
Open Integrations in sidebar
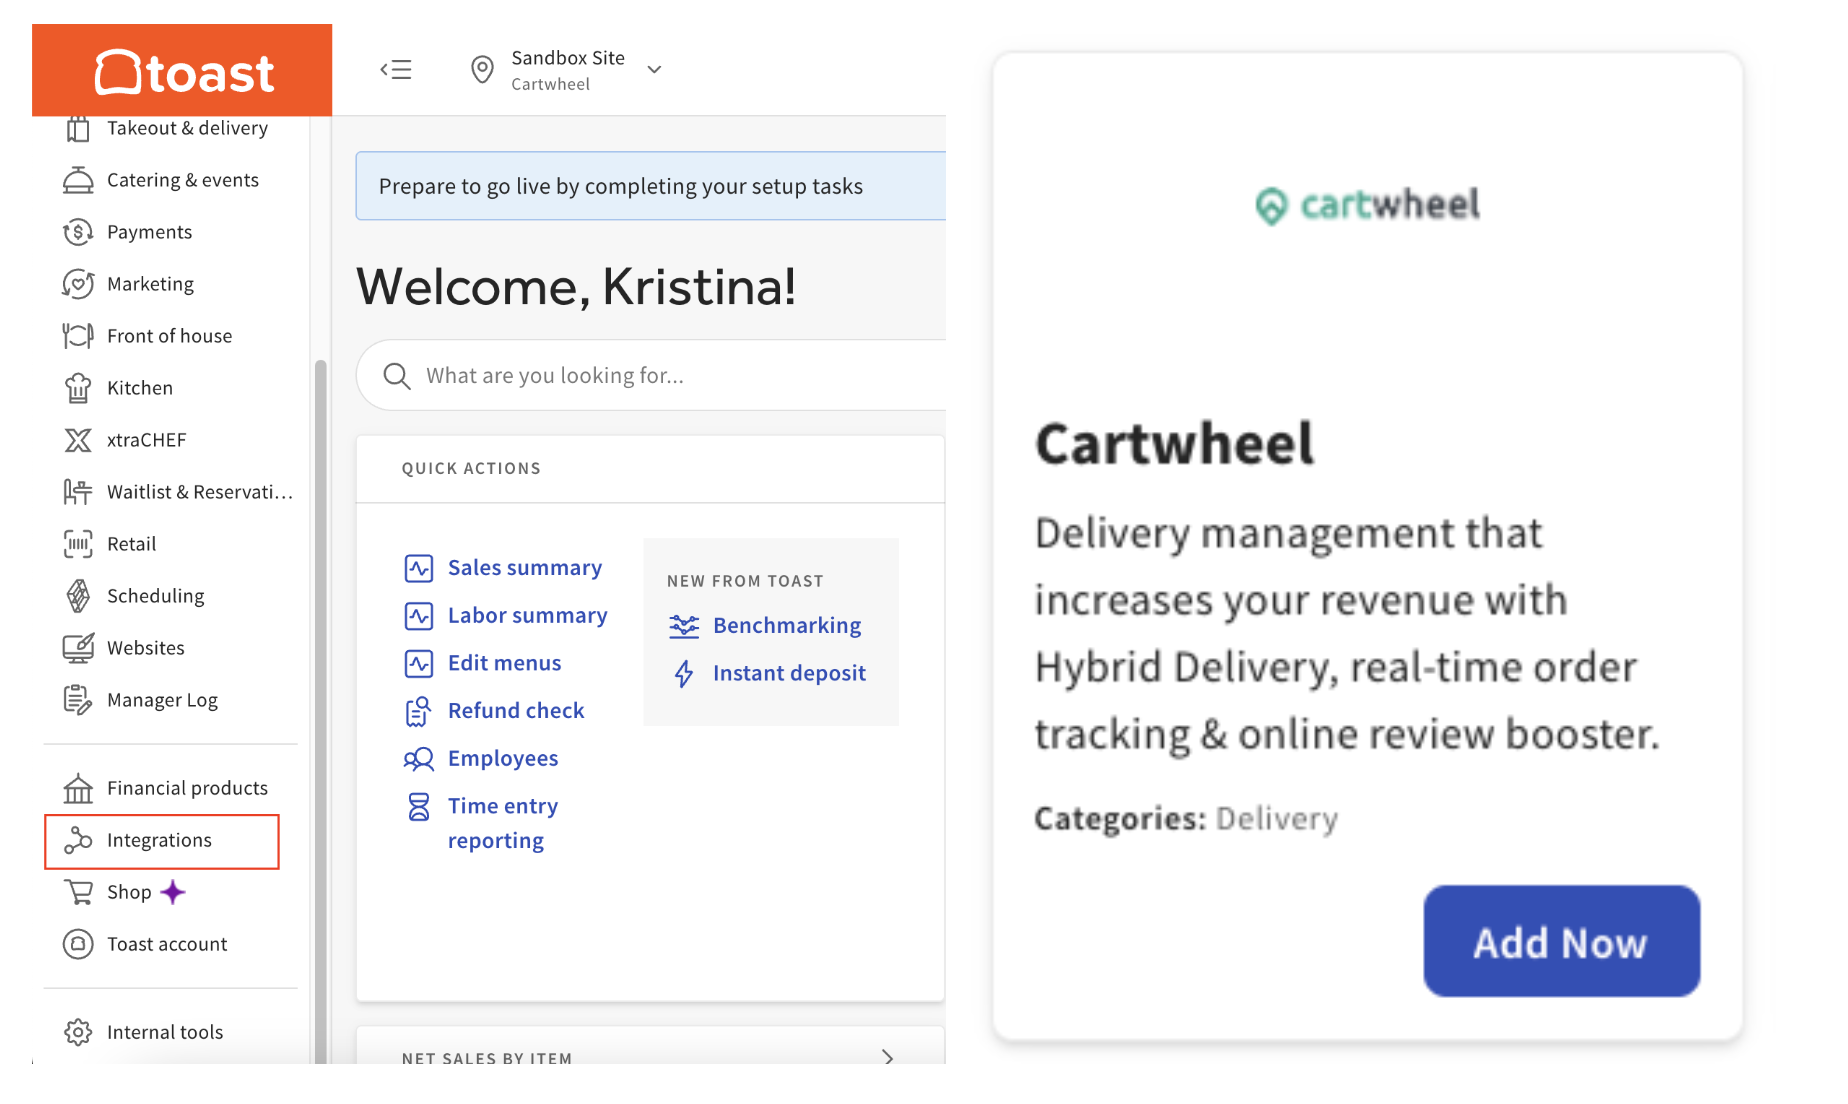point(162,841)
